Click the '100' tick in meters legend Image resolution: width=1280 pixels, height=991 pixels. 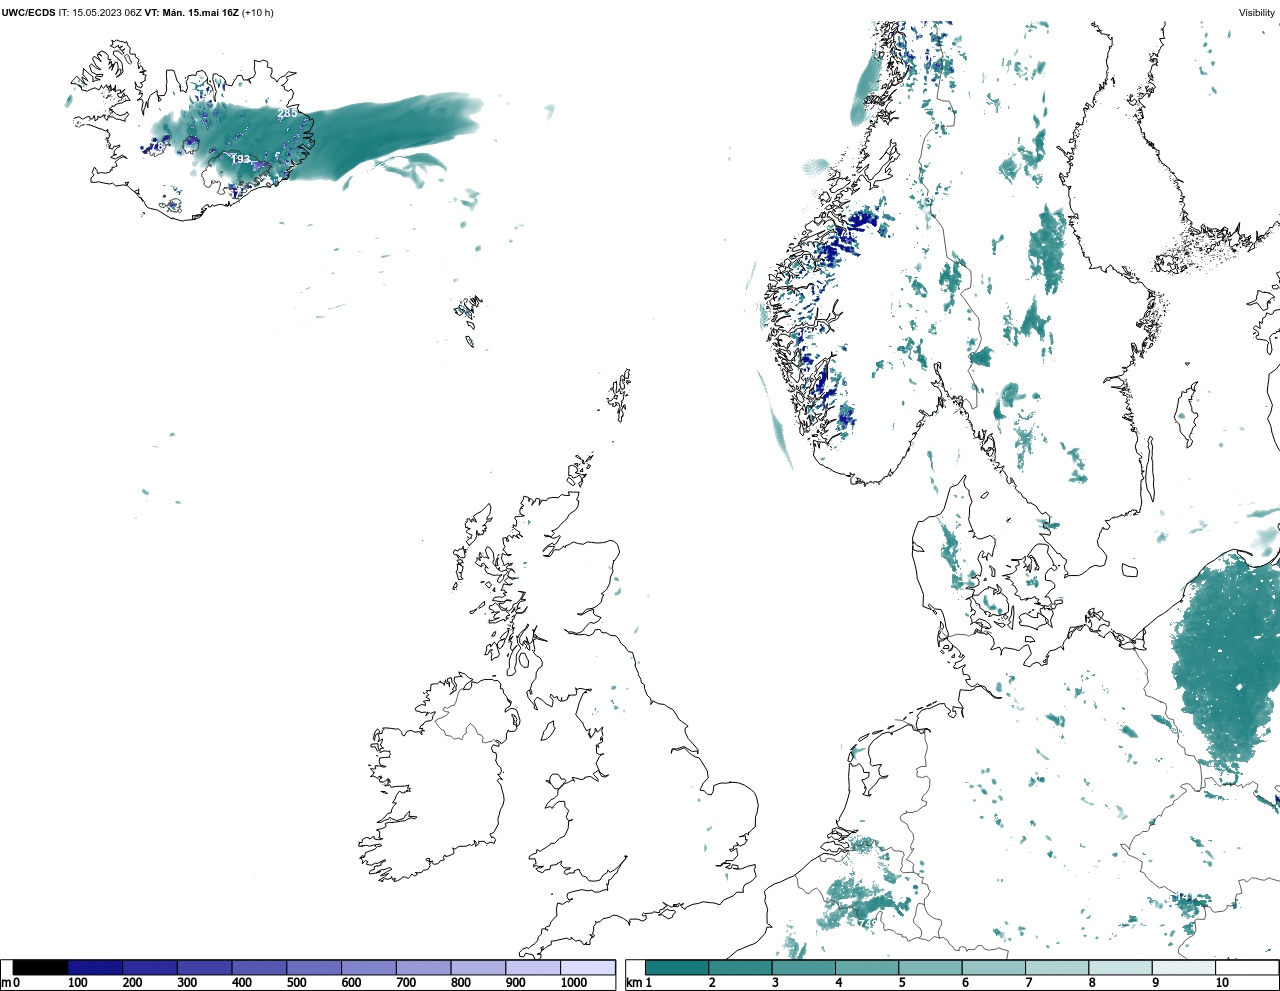click(78, 983)
